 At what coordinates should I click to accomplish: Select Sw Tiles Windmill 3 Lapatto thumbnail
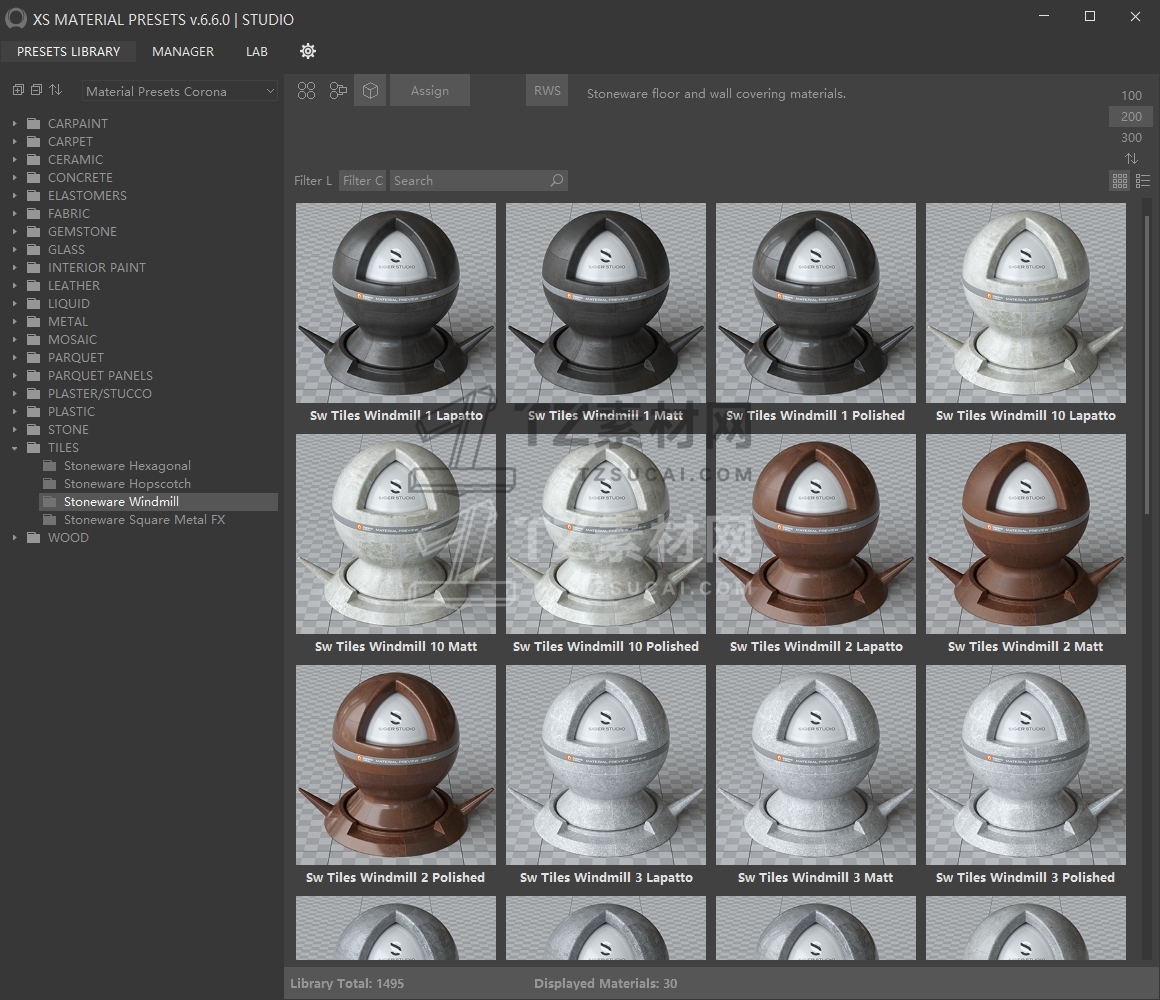tap(606, 765)
